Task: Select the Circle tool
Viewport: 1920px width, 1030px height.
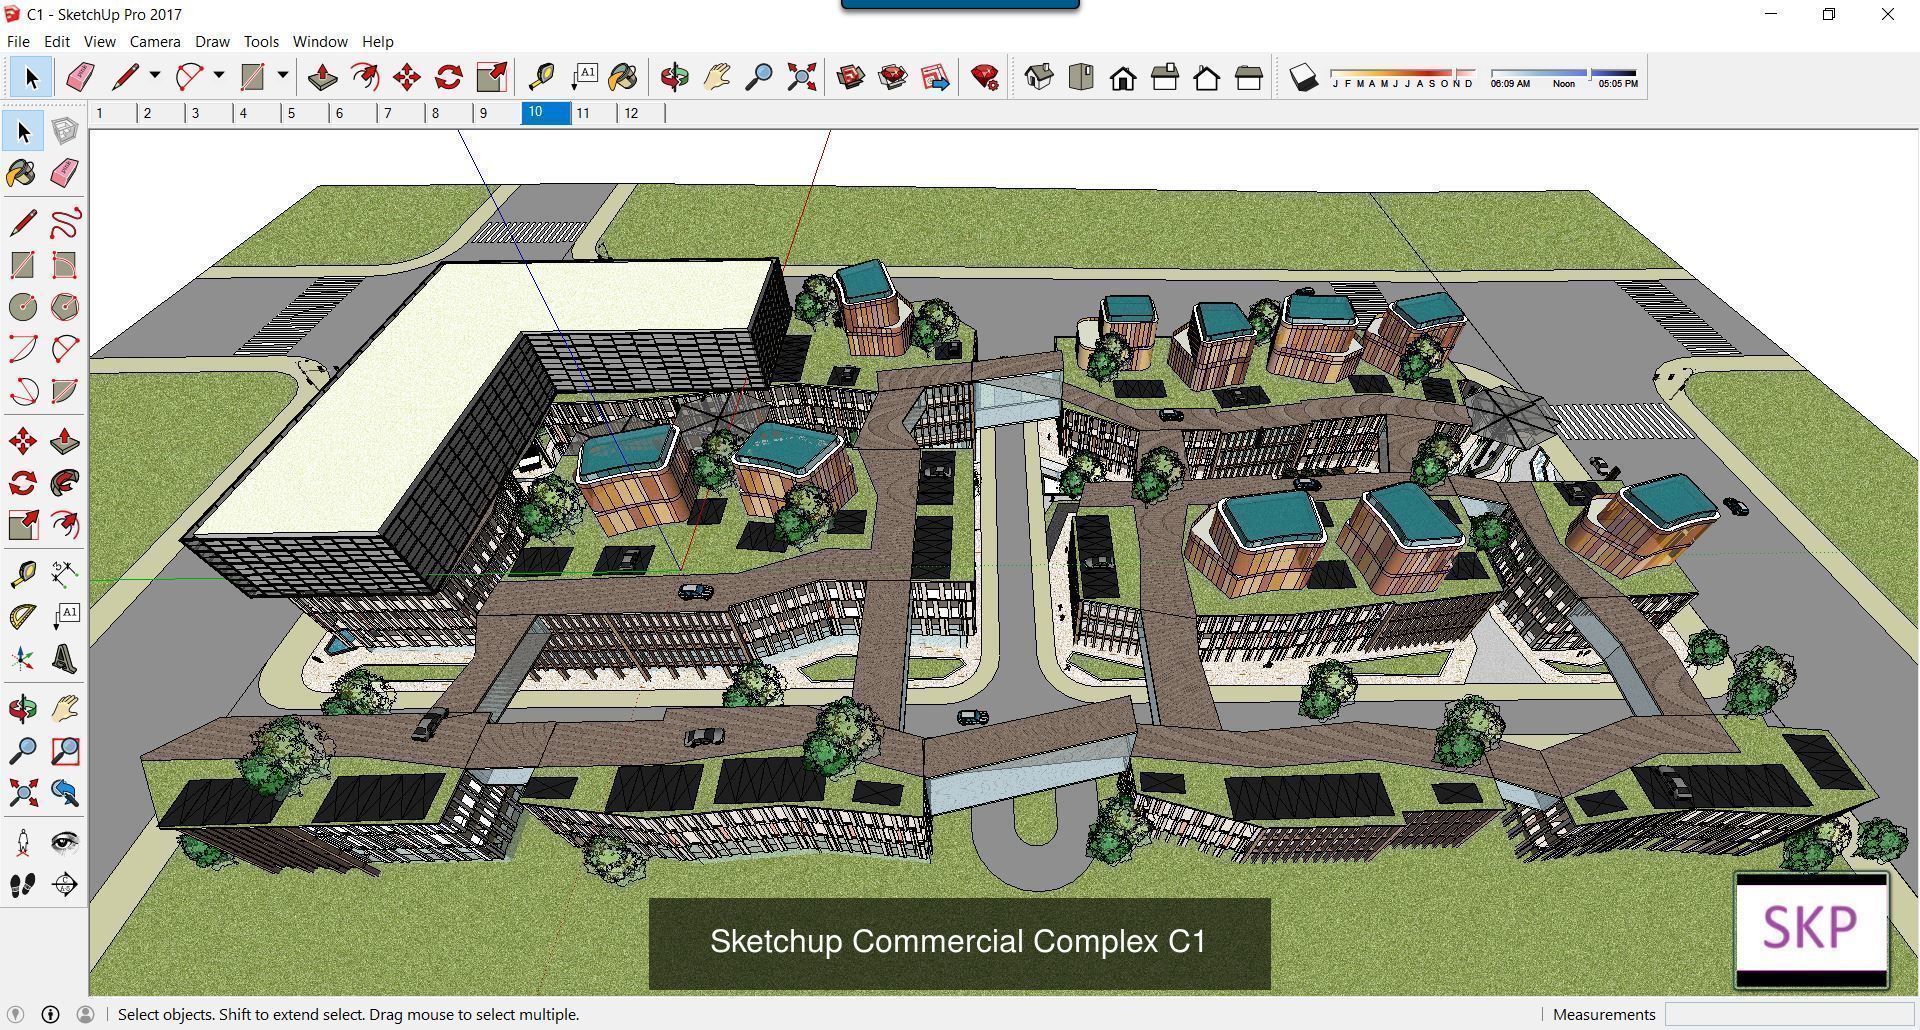Action: (x=23, y=307)
